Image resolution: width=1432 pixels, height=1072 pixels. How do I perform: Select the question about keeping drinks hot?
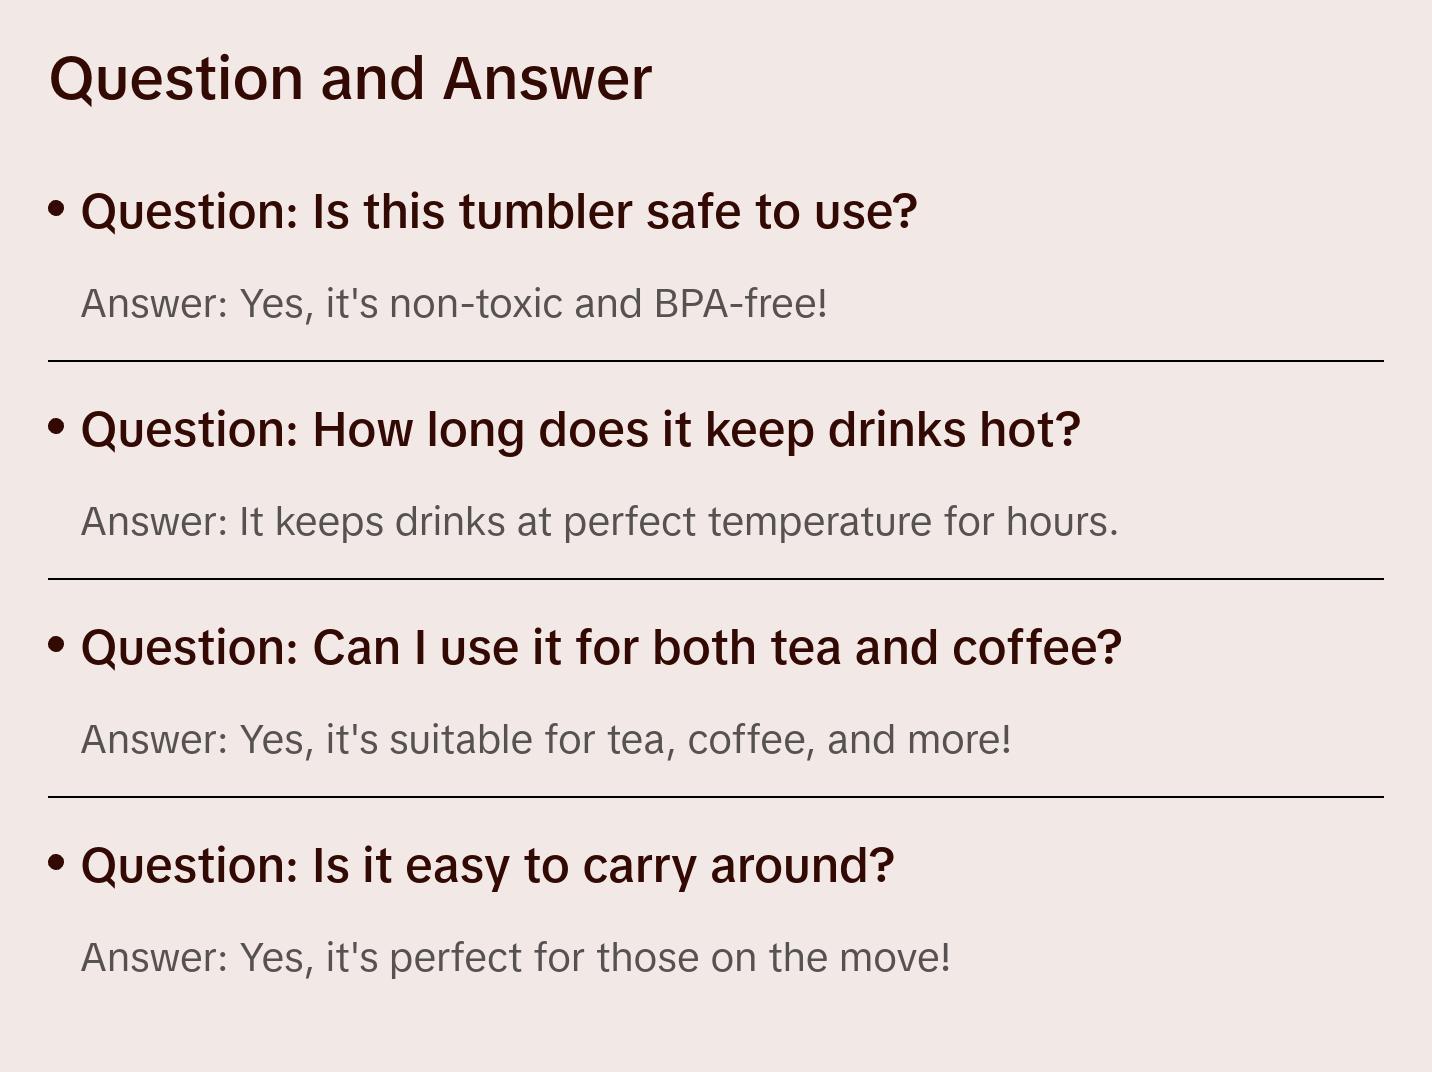tap(580, 430)
